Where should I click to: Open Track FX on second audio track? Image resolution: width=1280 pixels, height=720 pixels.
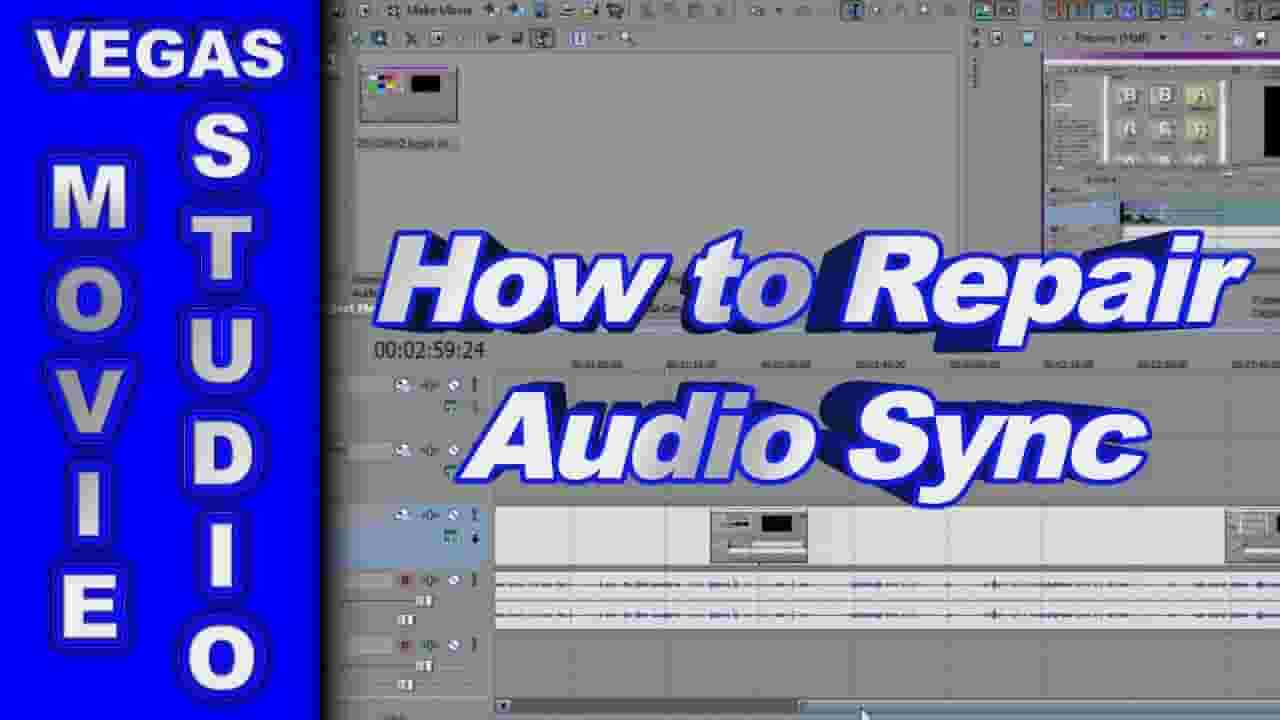point(430,645)
